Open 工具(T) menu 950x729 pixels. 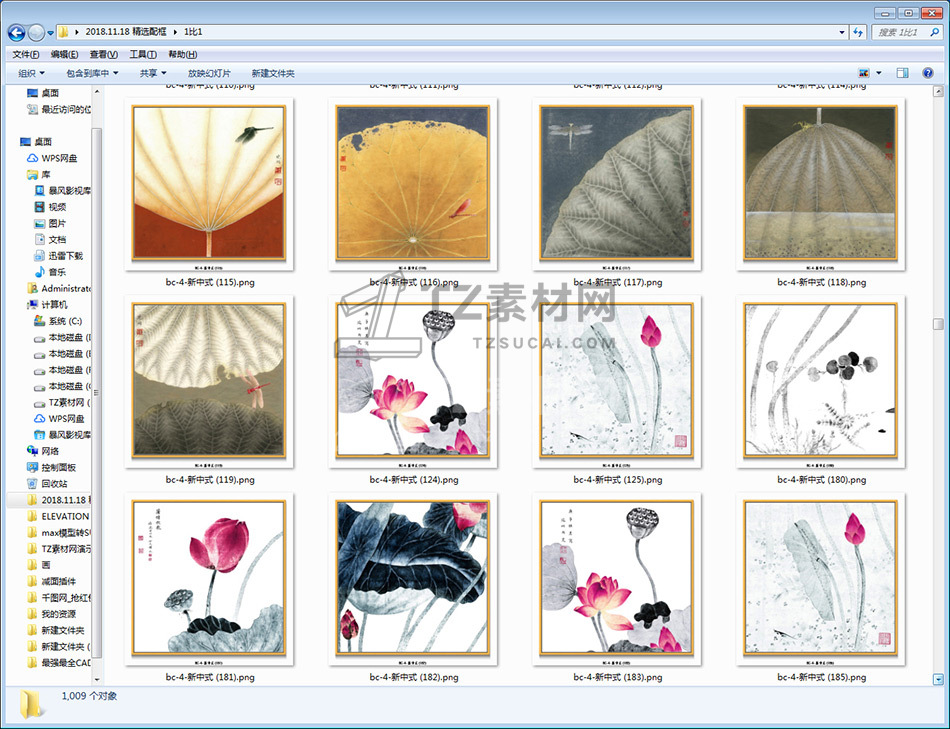pyautogui.click(x=143, y=55)
